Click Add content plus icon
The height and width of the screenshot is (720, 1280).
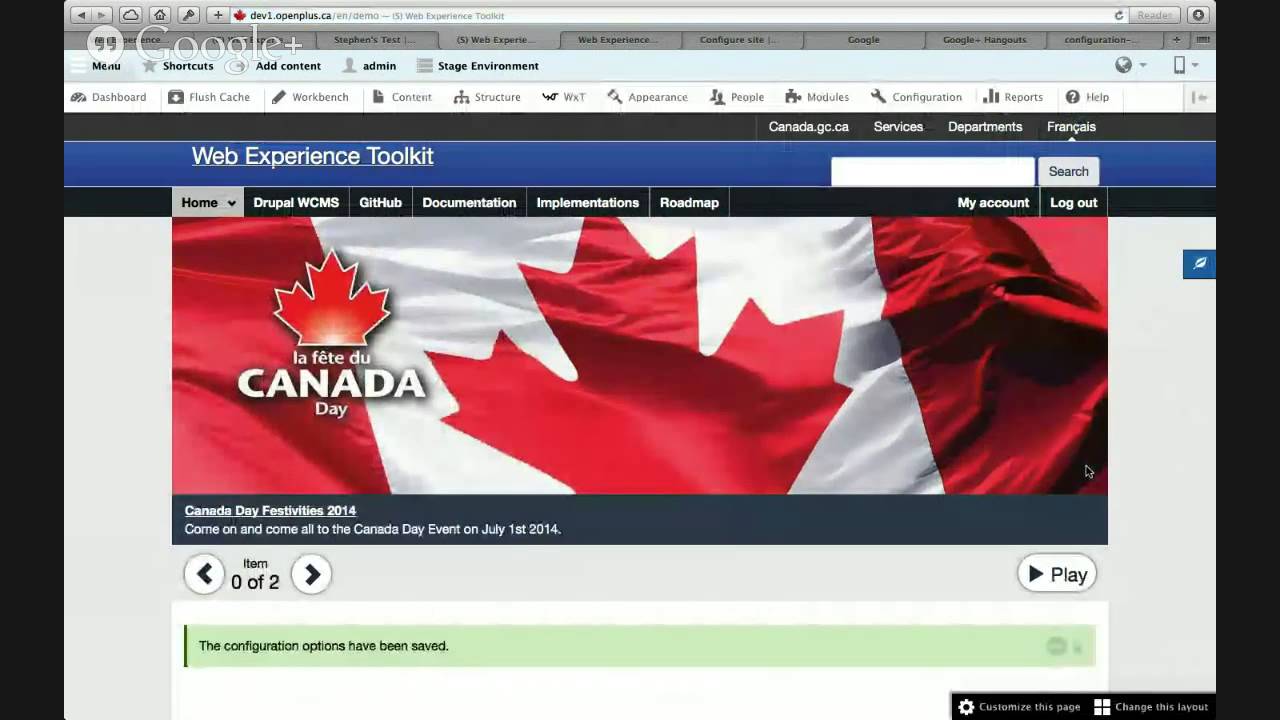(236, 66)
